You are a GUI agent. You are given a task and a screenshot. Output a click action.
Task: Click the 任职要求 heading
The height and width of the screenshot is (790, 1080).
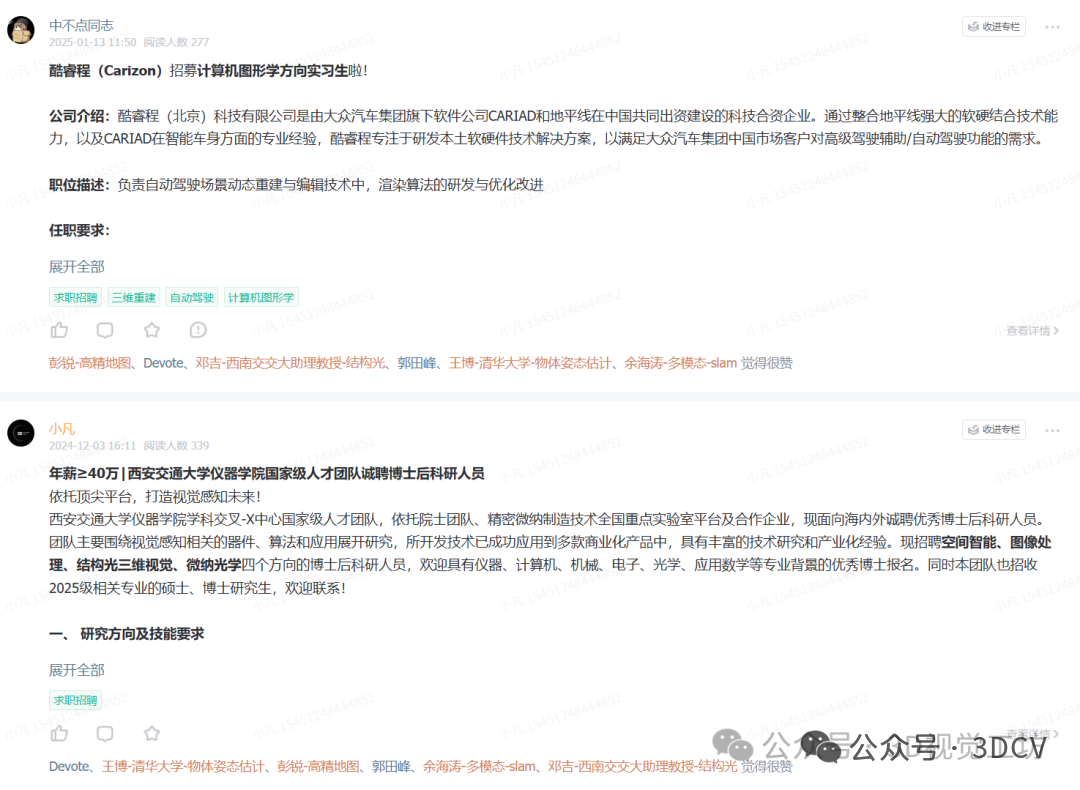79,230
